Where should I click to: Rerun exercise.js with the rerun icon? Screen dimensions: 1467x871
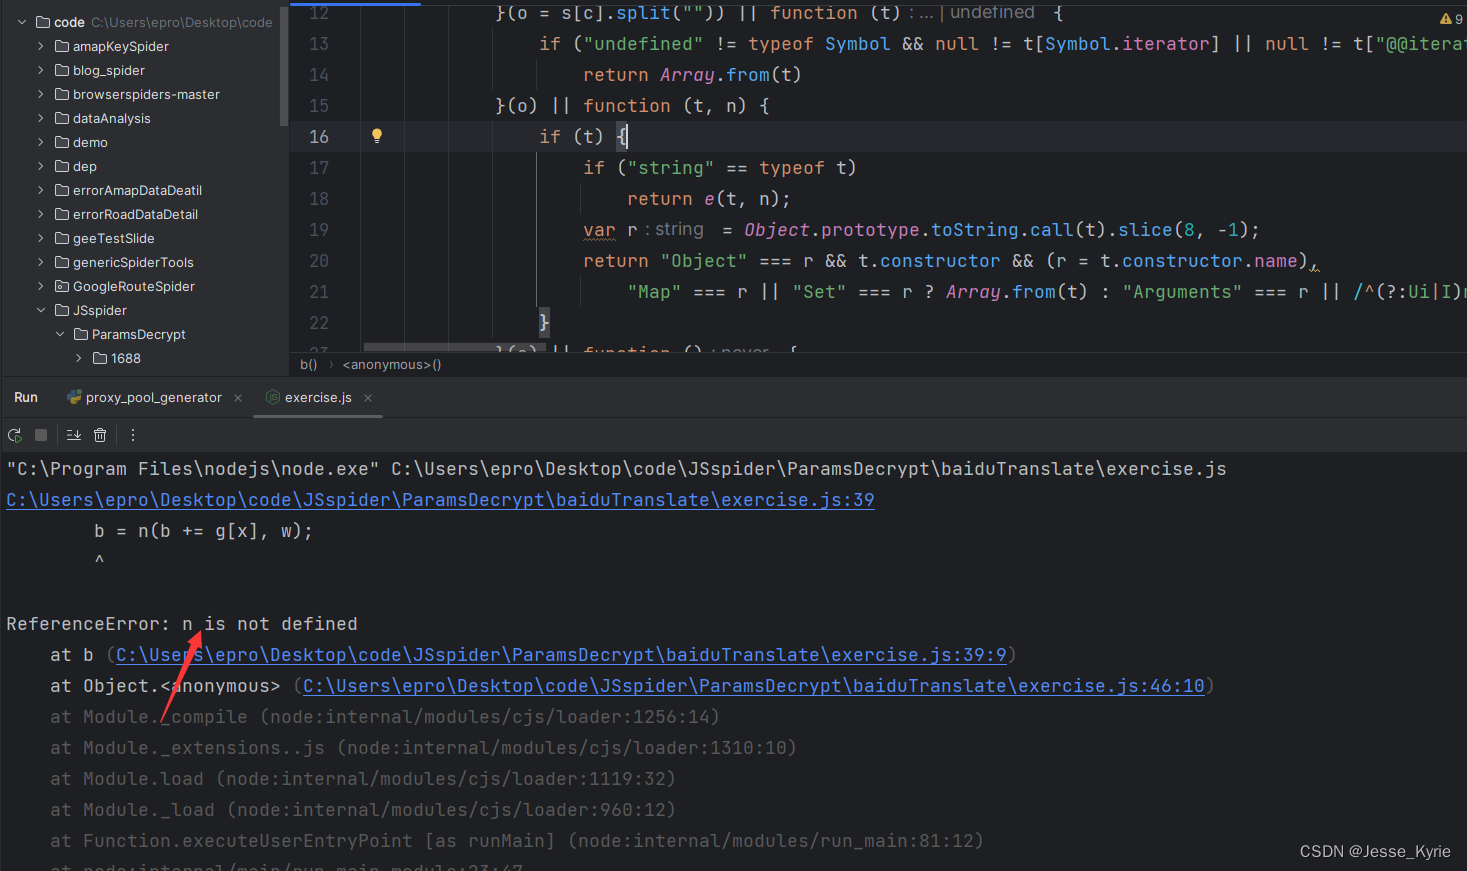click(15, 435)
